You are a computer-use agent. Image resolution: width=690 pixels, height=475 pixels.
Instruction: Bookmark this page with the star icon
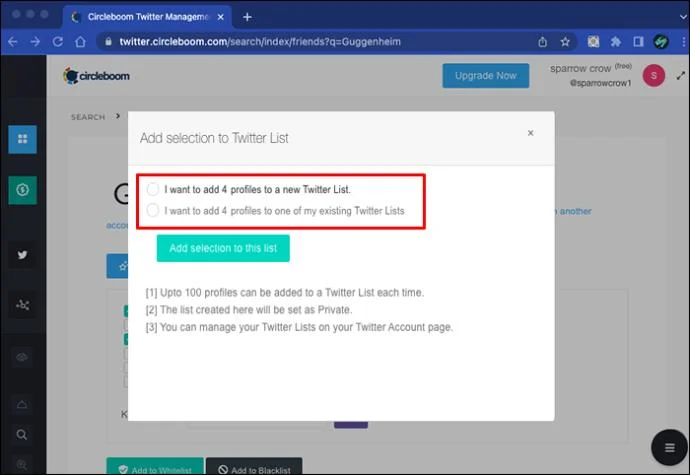coord(565,42)
